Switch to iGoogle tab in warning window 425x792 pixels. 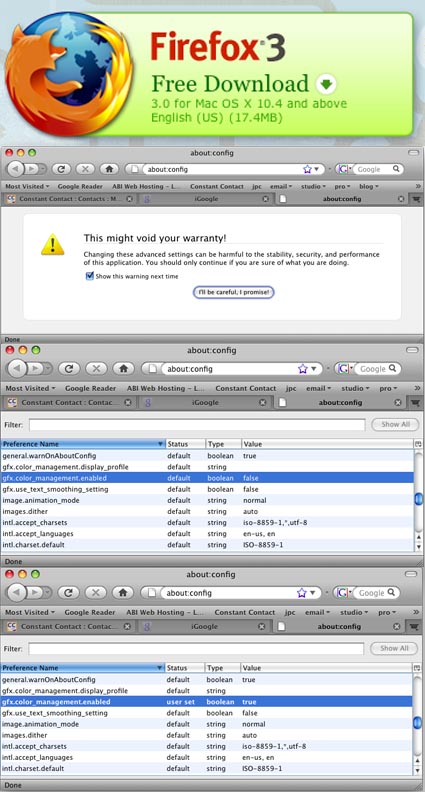click(206, 199)
